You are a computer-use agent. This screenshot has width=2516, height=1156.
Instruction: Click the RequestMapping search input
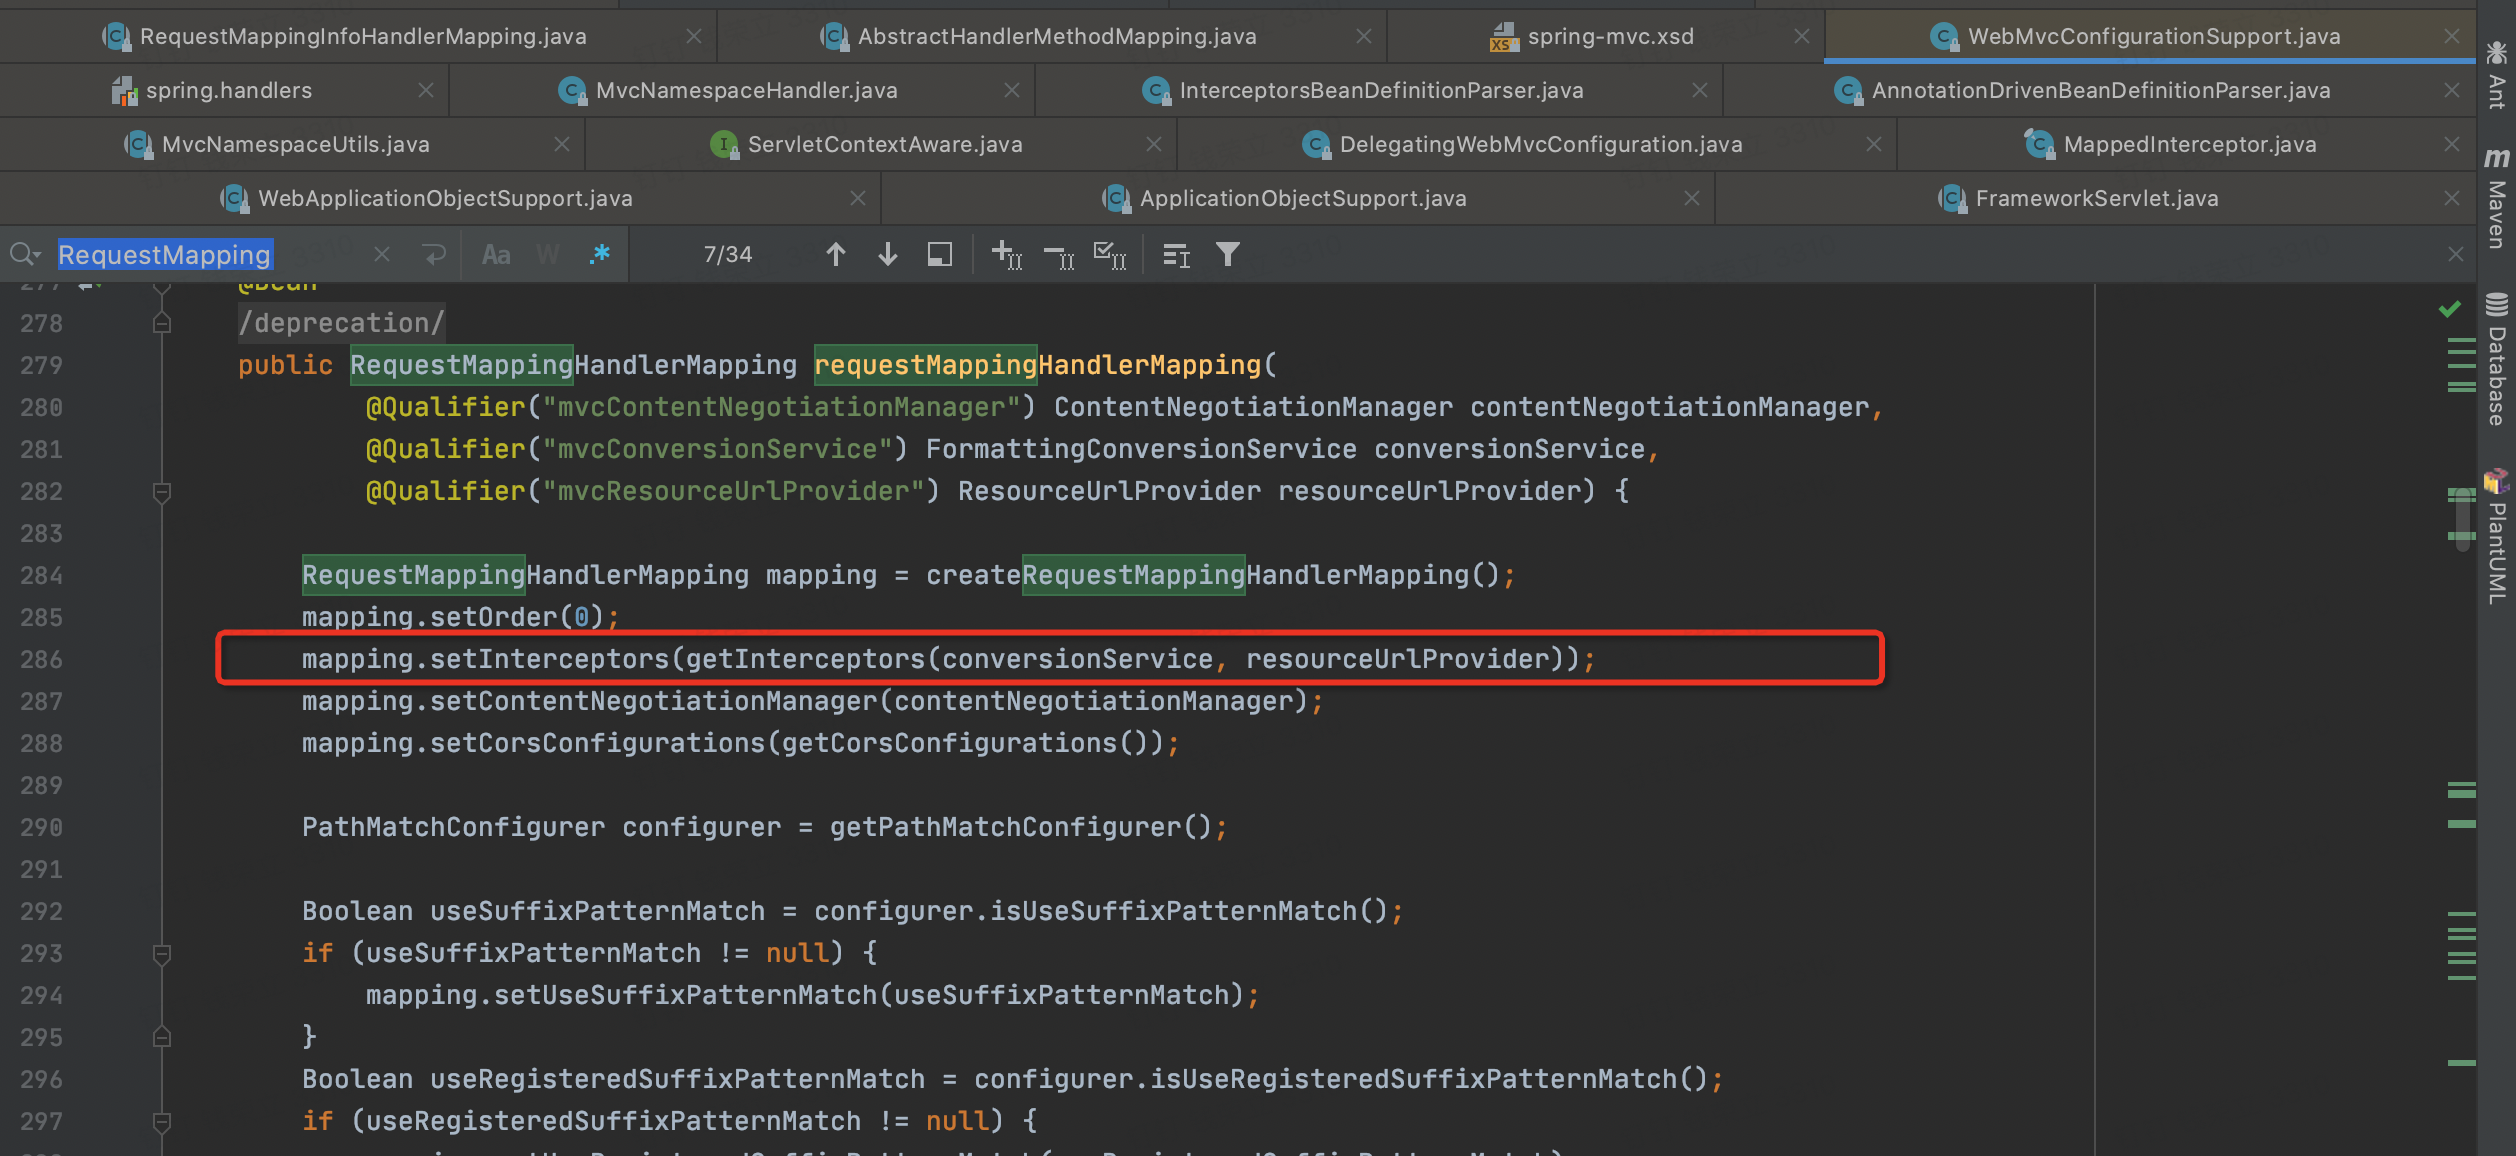pyautogui.click(x=165, y=255)
